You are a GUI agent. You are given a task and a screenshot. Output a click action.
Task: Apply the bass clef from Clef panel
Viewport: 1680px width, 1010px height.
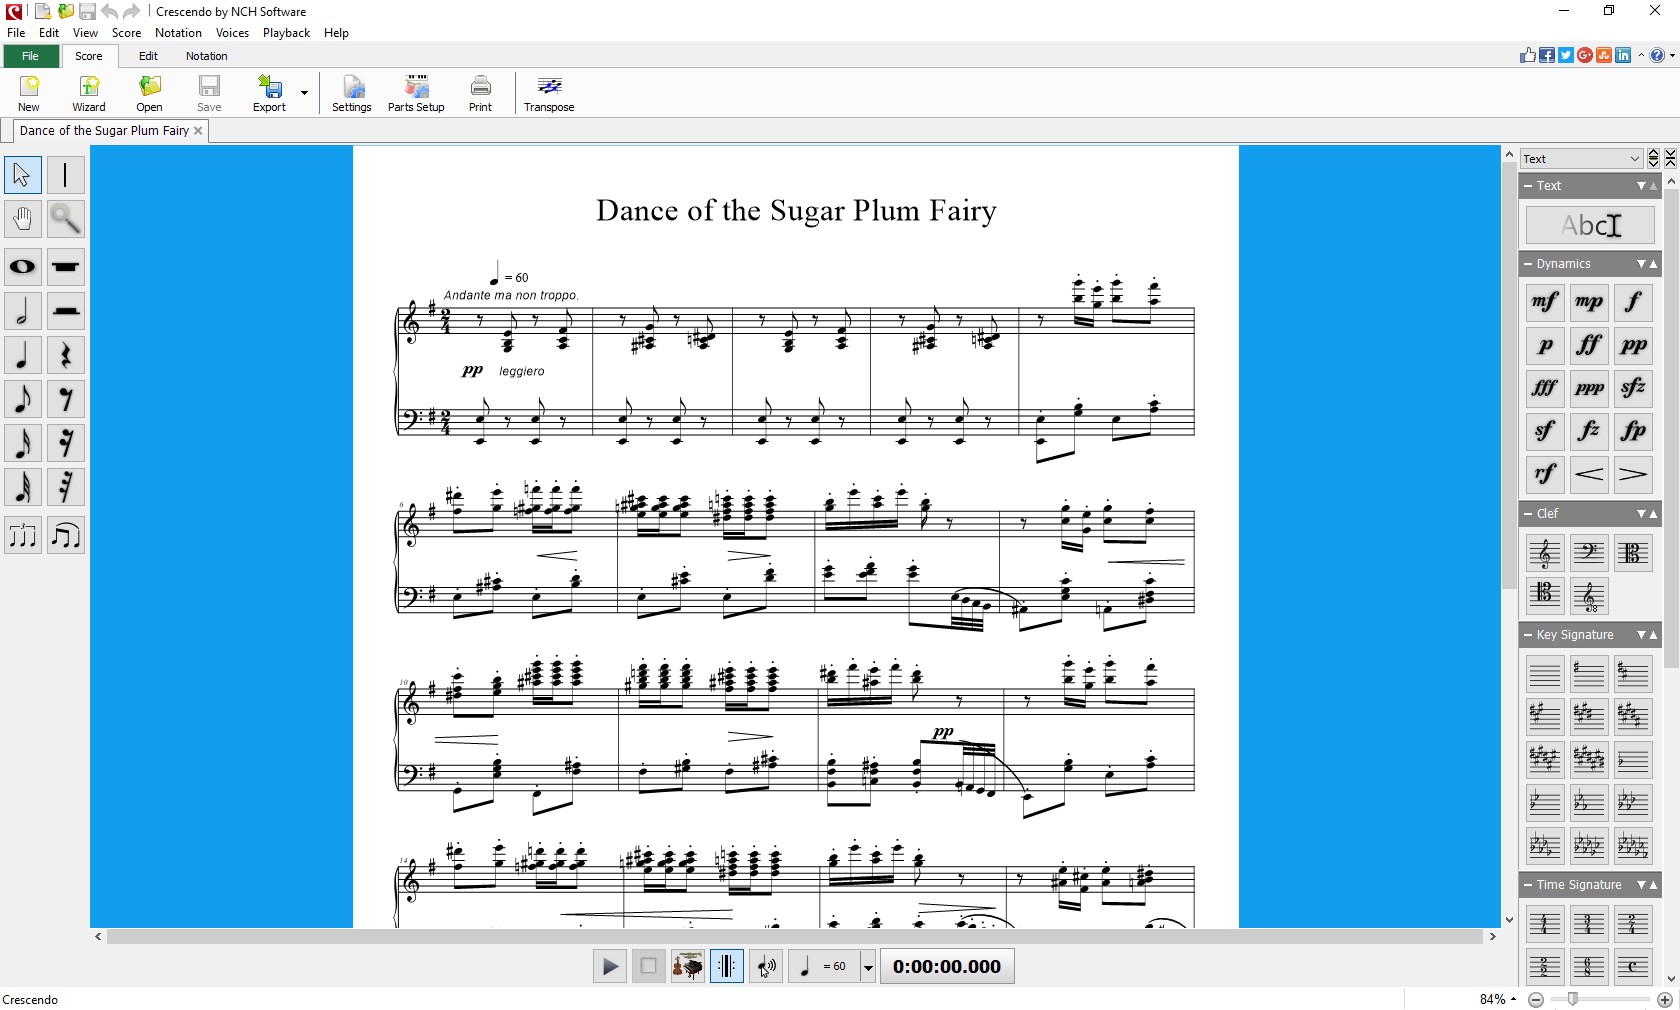(x=1588, y=553)
